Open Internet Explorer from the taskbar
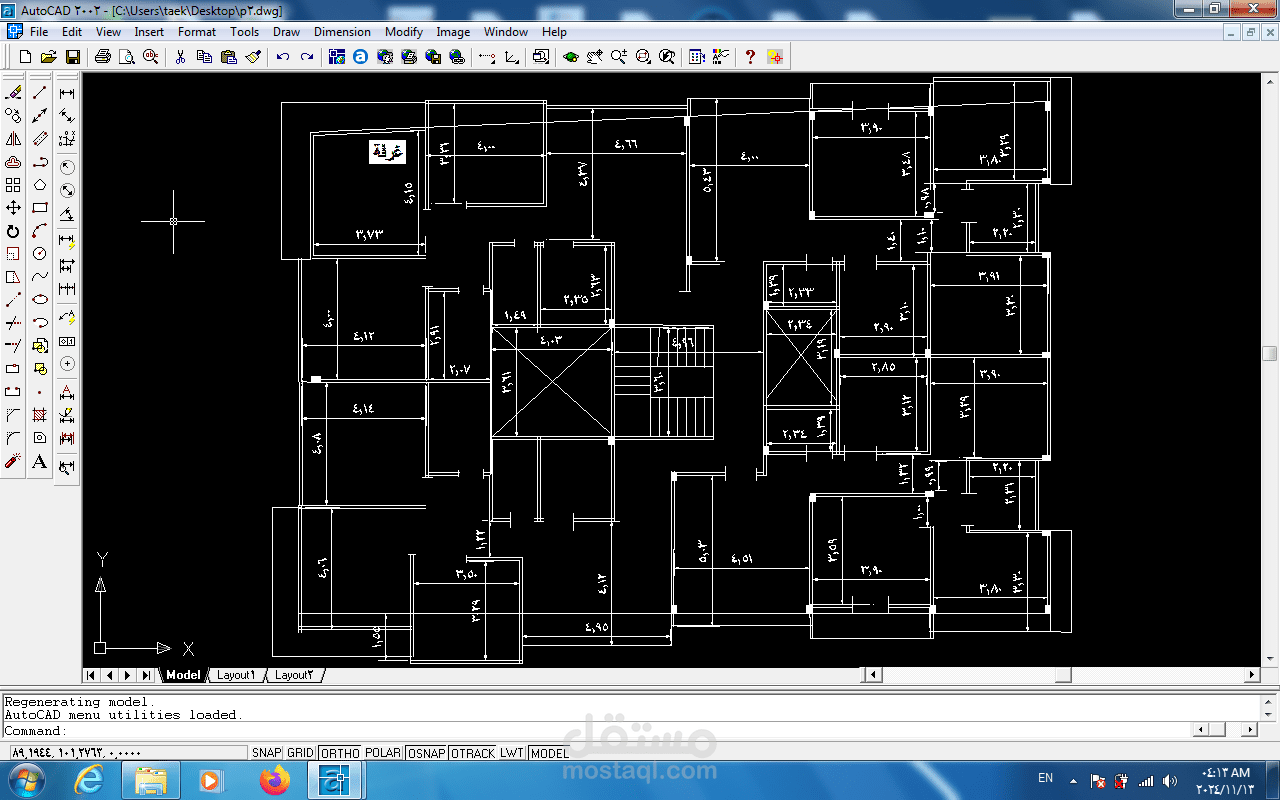 click(x=89, y=780)
